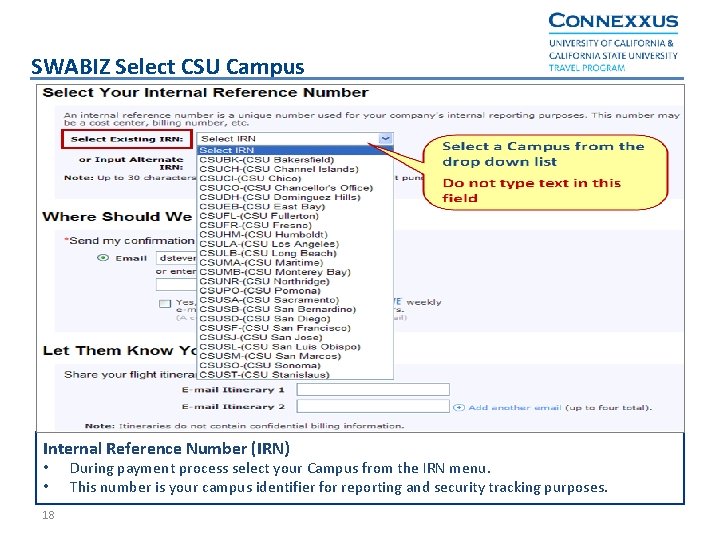Click the plus icon beside Add another email

459,407
